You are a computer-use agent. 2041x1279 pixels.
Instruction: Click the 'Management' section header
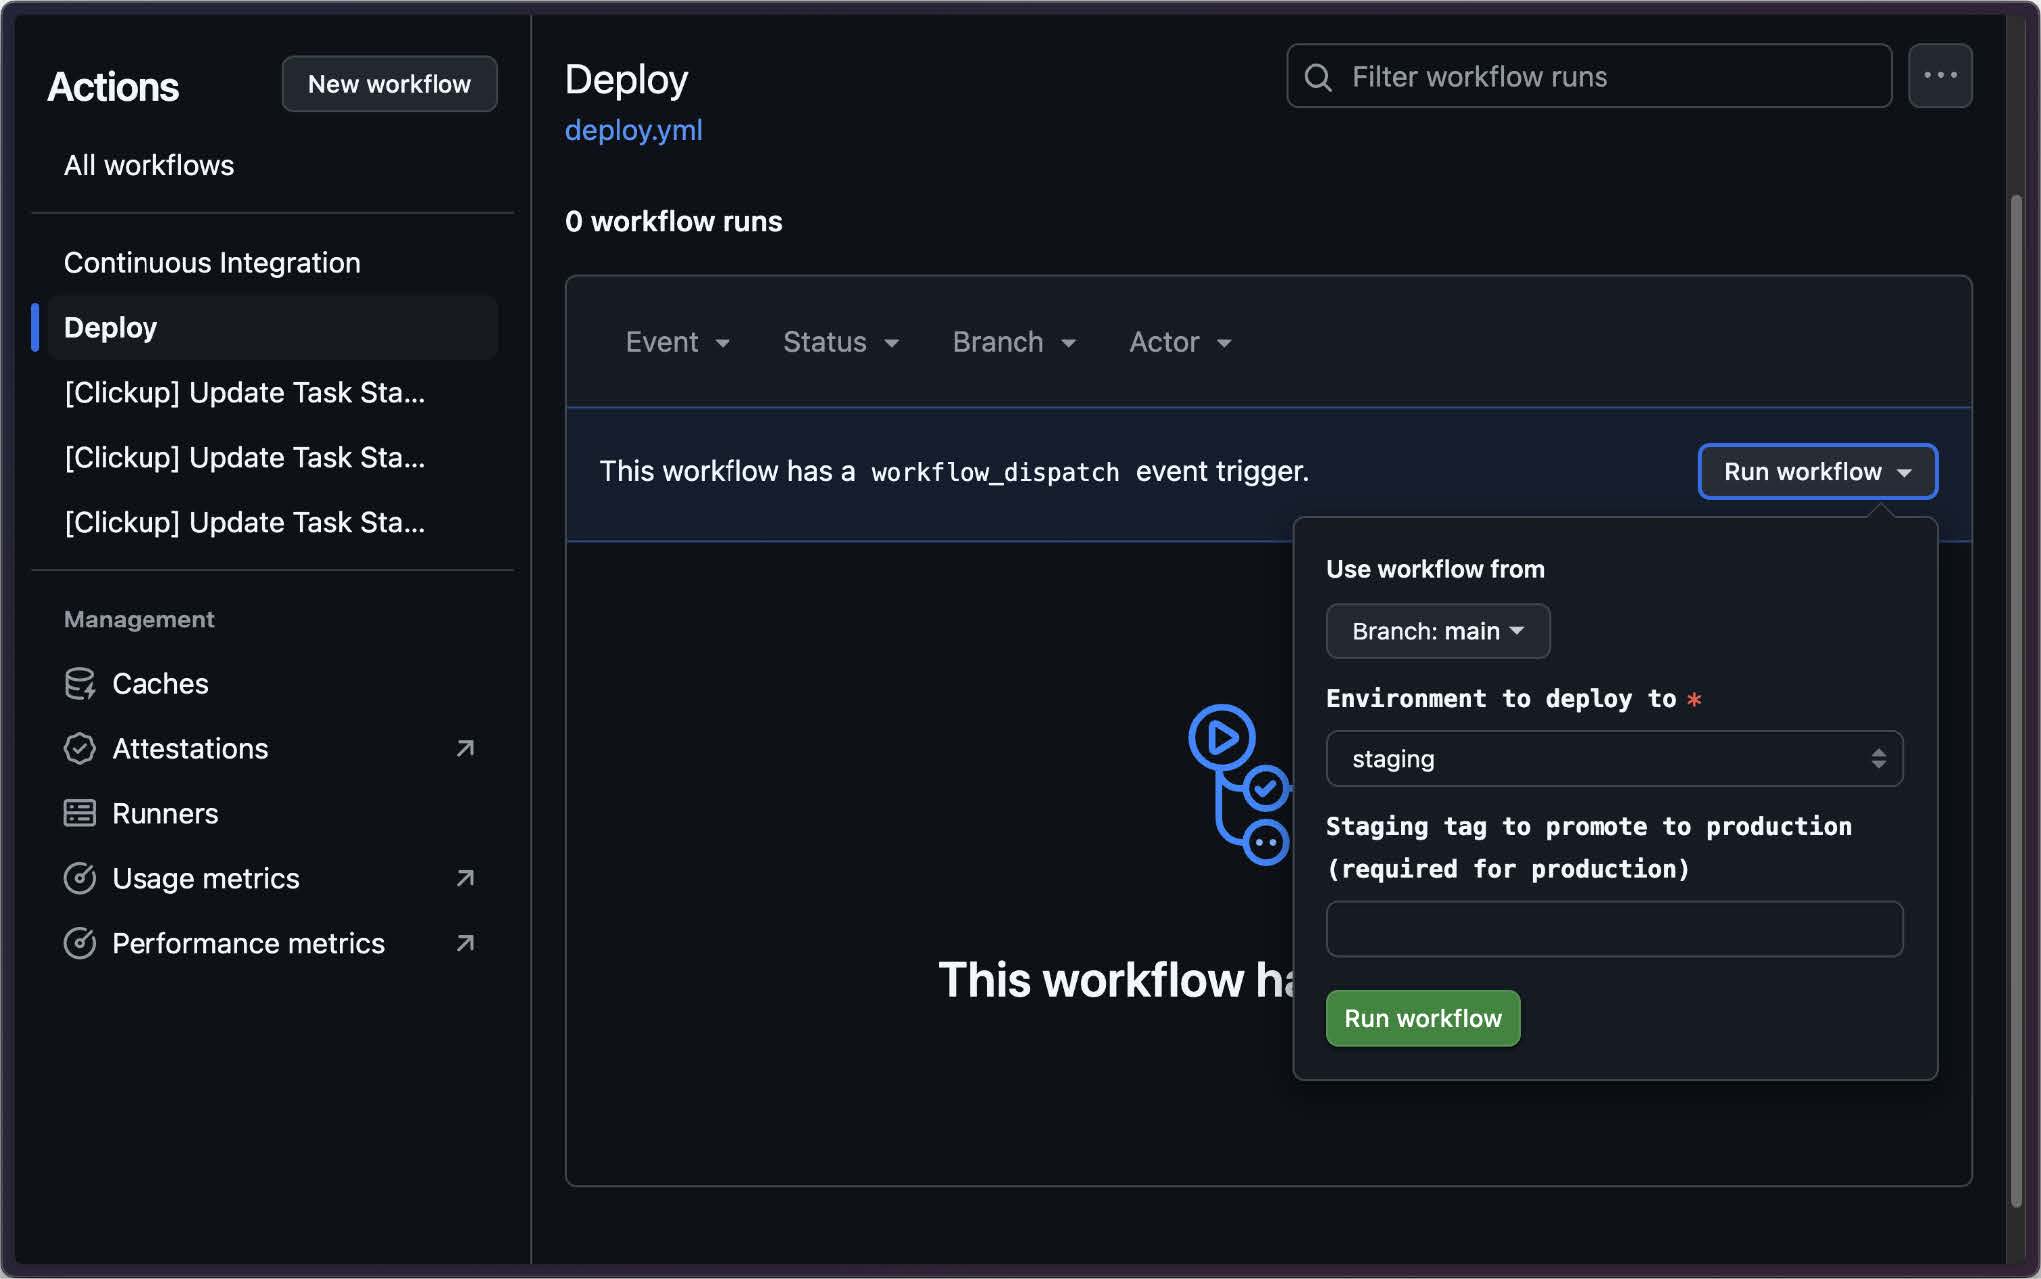click(x=139, y=619)
